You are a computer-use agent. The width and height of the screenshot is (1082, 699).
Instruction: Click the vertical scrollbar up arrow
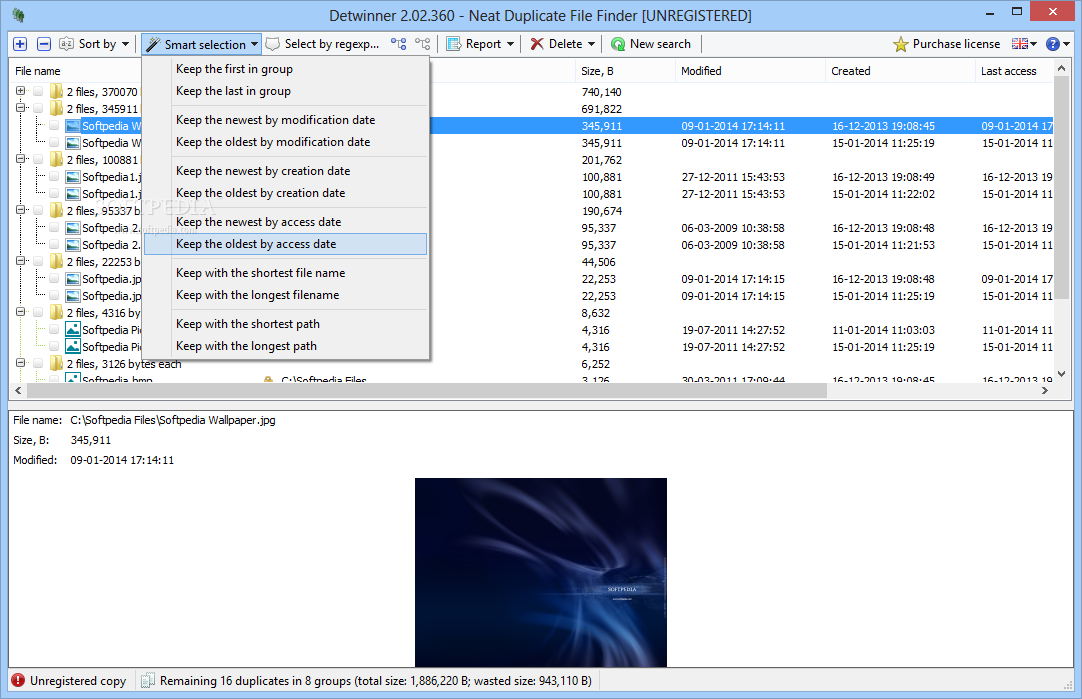(1061, 69)
